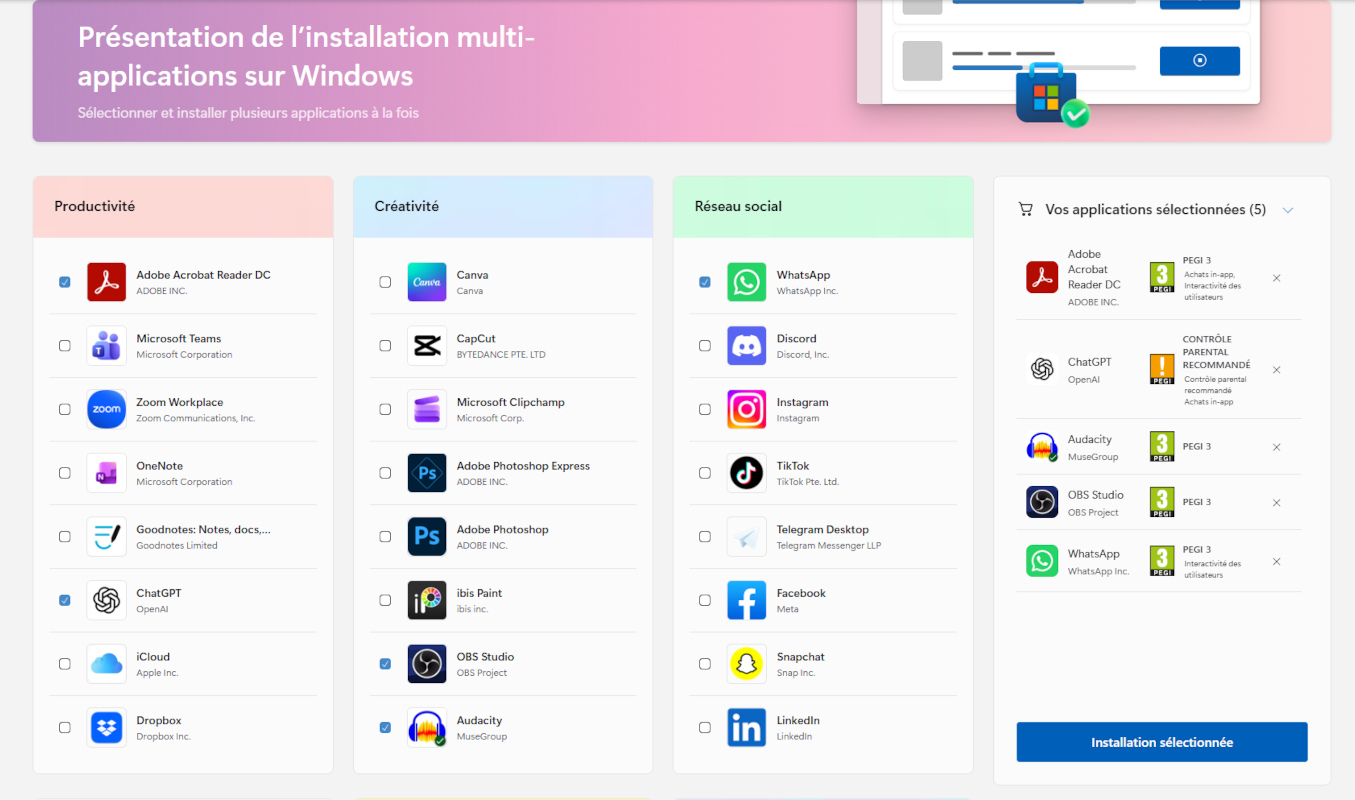Viewport: 1355px width, 800px height.
Task: Check the Dropbox selection box
Action: [65, 727]
